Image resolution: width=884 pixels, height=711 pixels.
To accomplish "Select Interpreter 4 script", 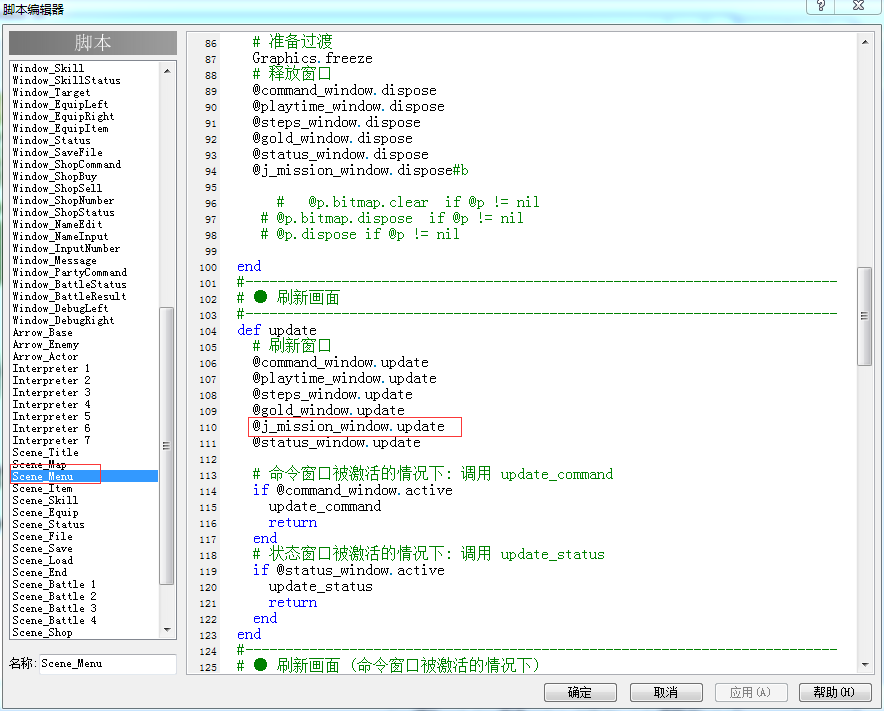I will point(51,404).
